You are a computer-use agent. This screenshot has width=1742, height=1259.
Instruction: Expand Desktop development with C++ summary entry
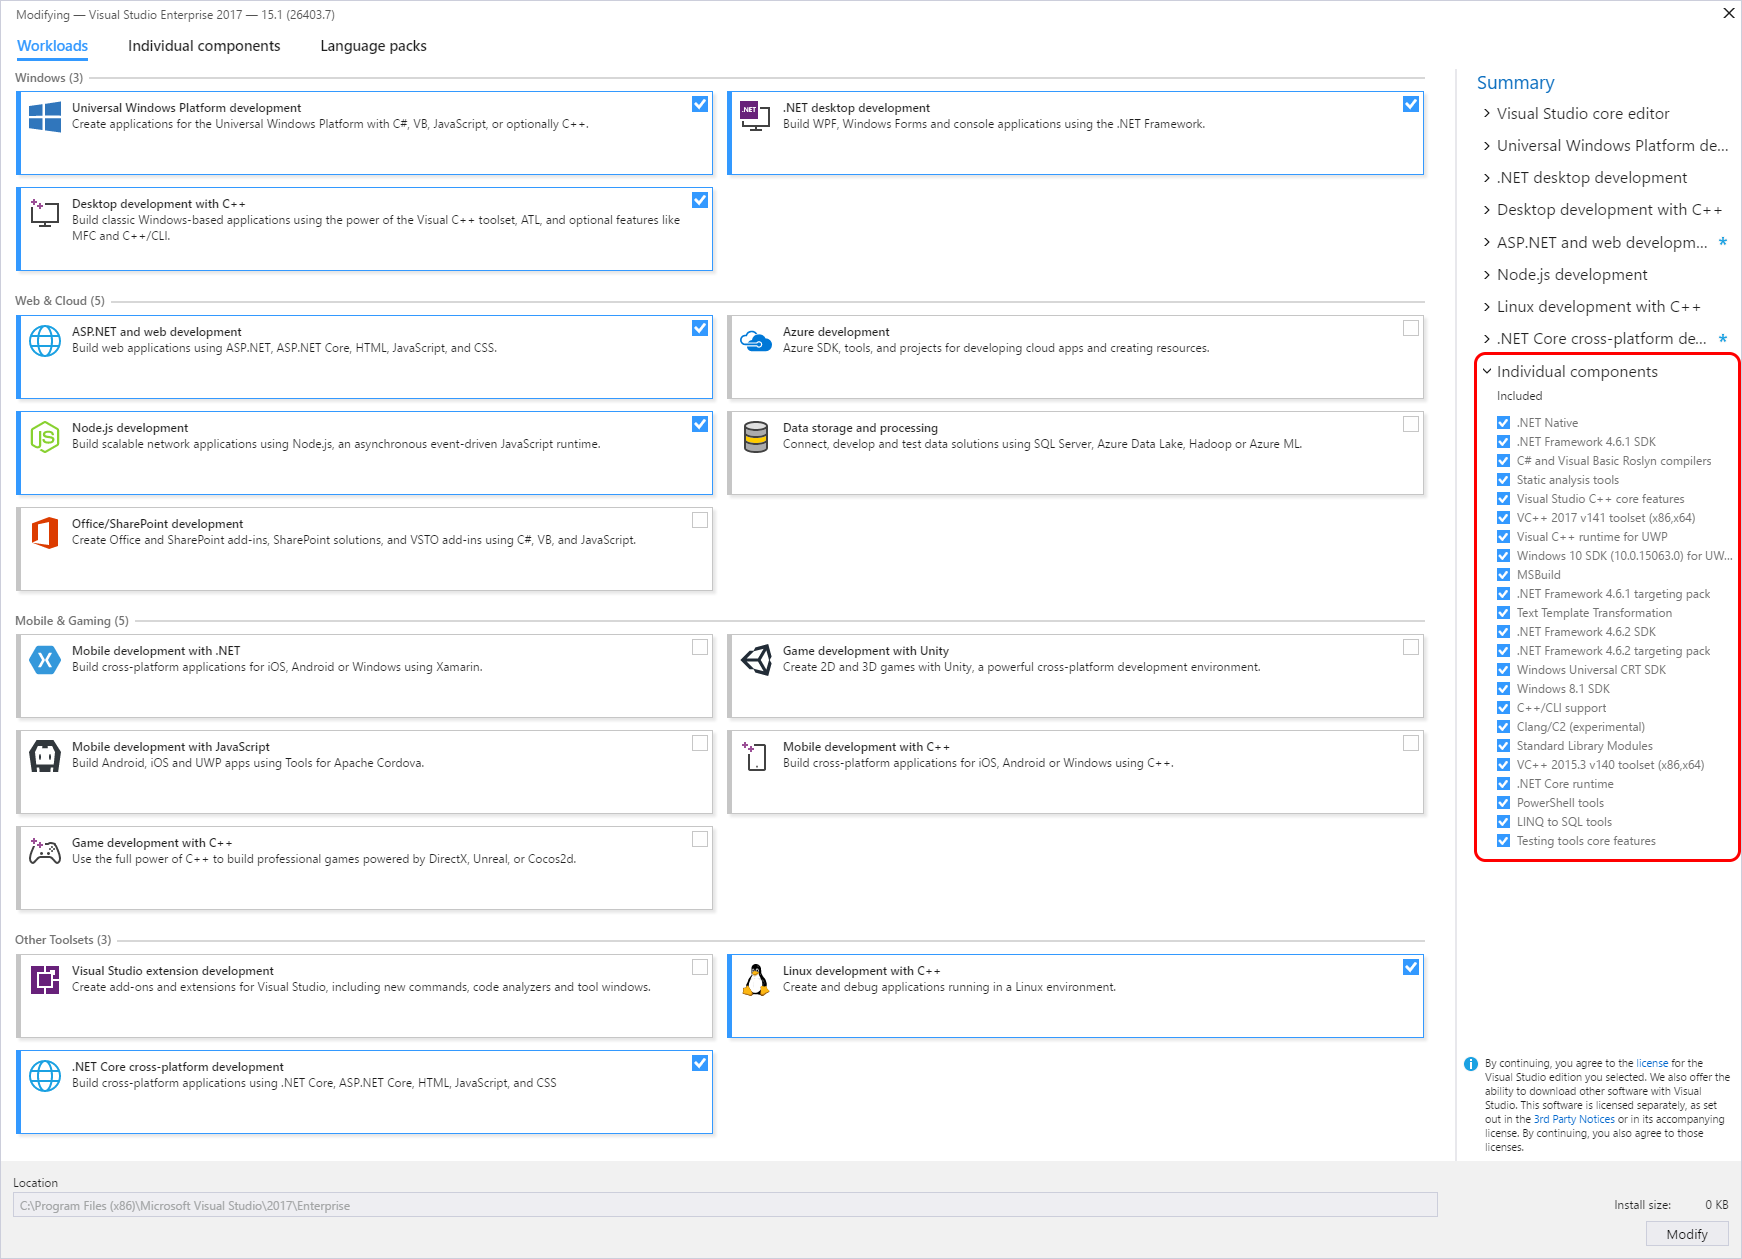pyautogui.click(x=1487, y=210)
